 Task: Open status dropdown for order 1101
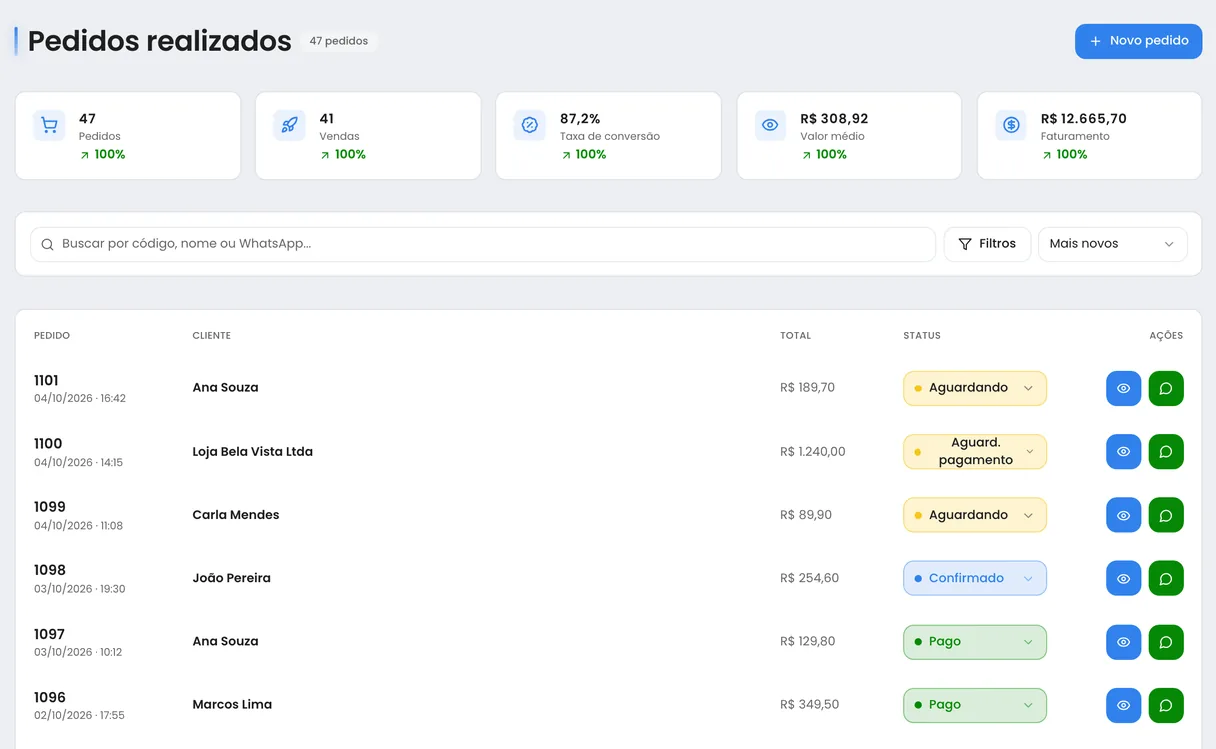click(x=975, y=388)
